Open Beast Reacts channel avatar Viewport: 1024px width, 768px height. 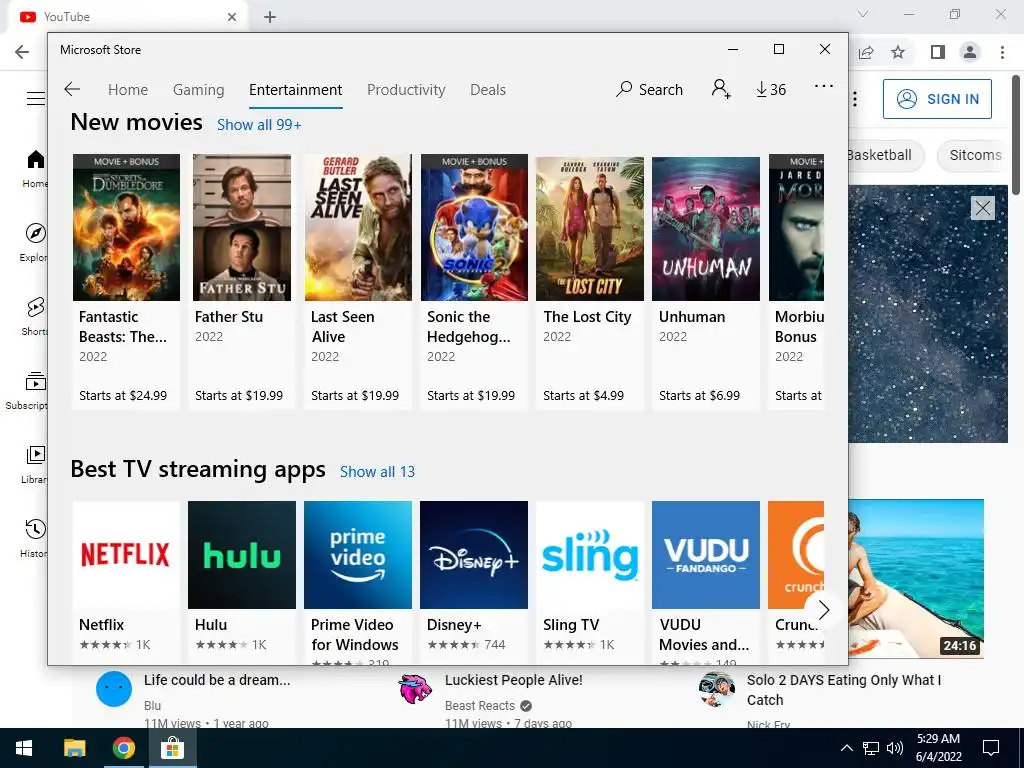(415, 689)
